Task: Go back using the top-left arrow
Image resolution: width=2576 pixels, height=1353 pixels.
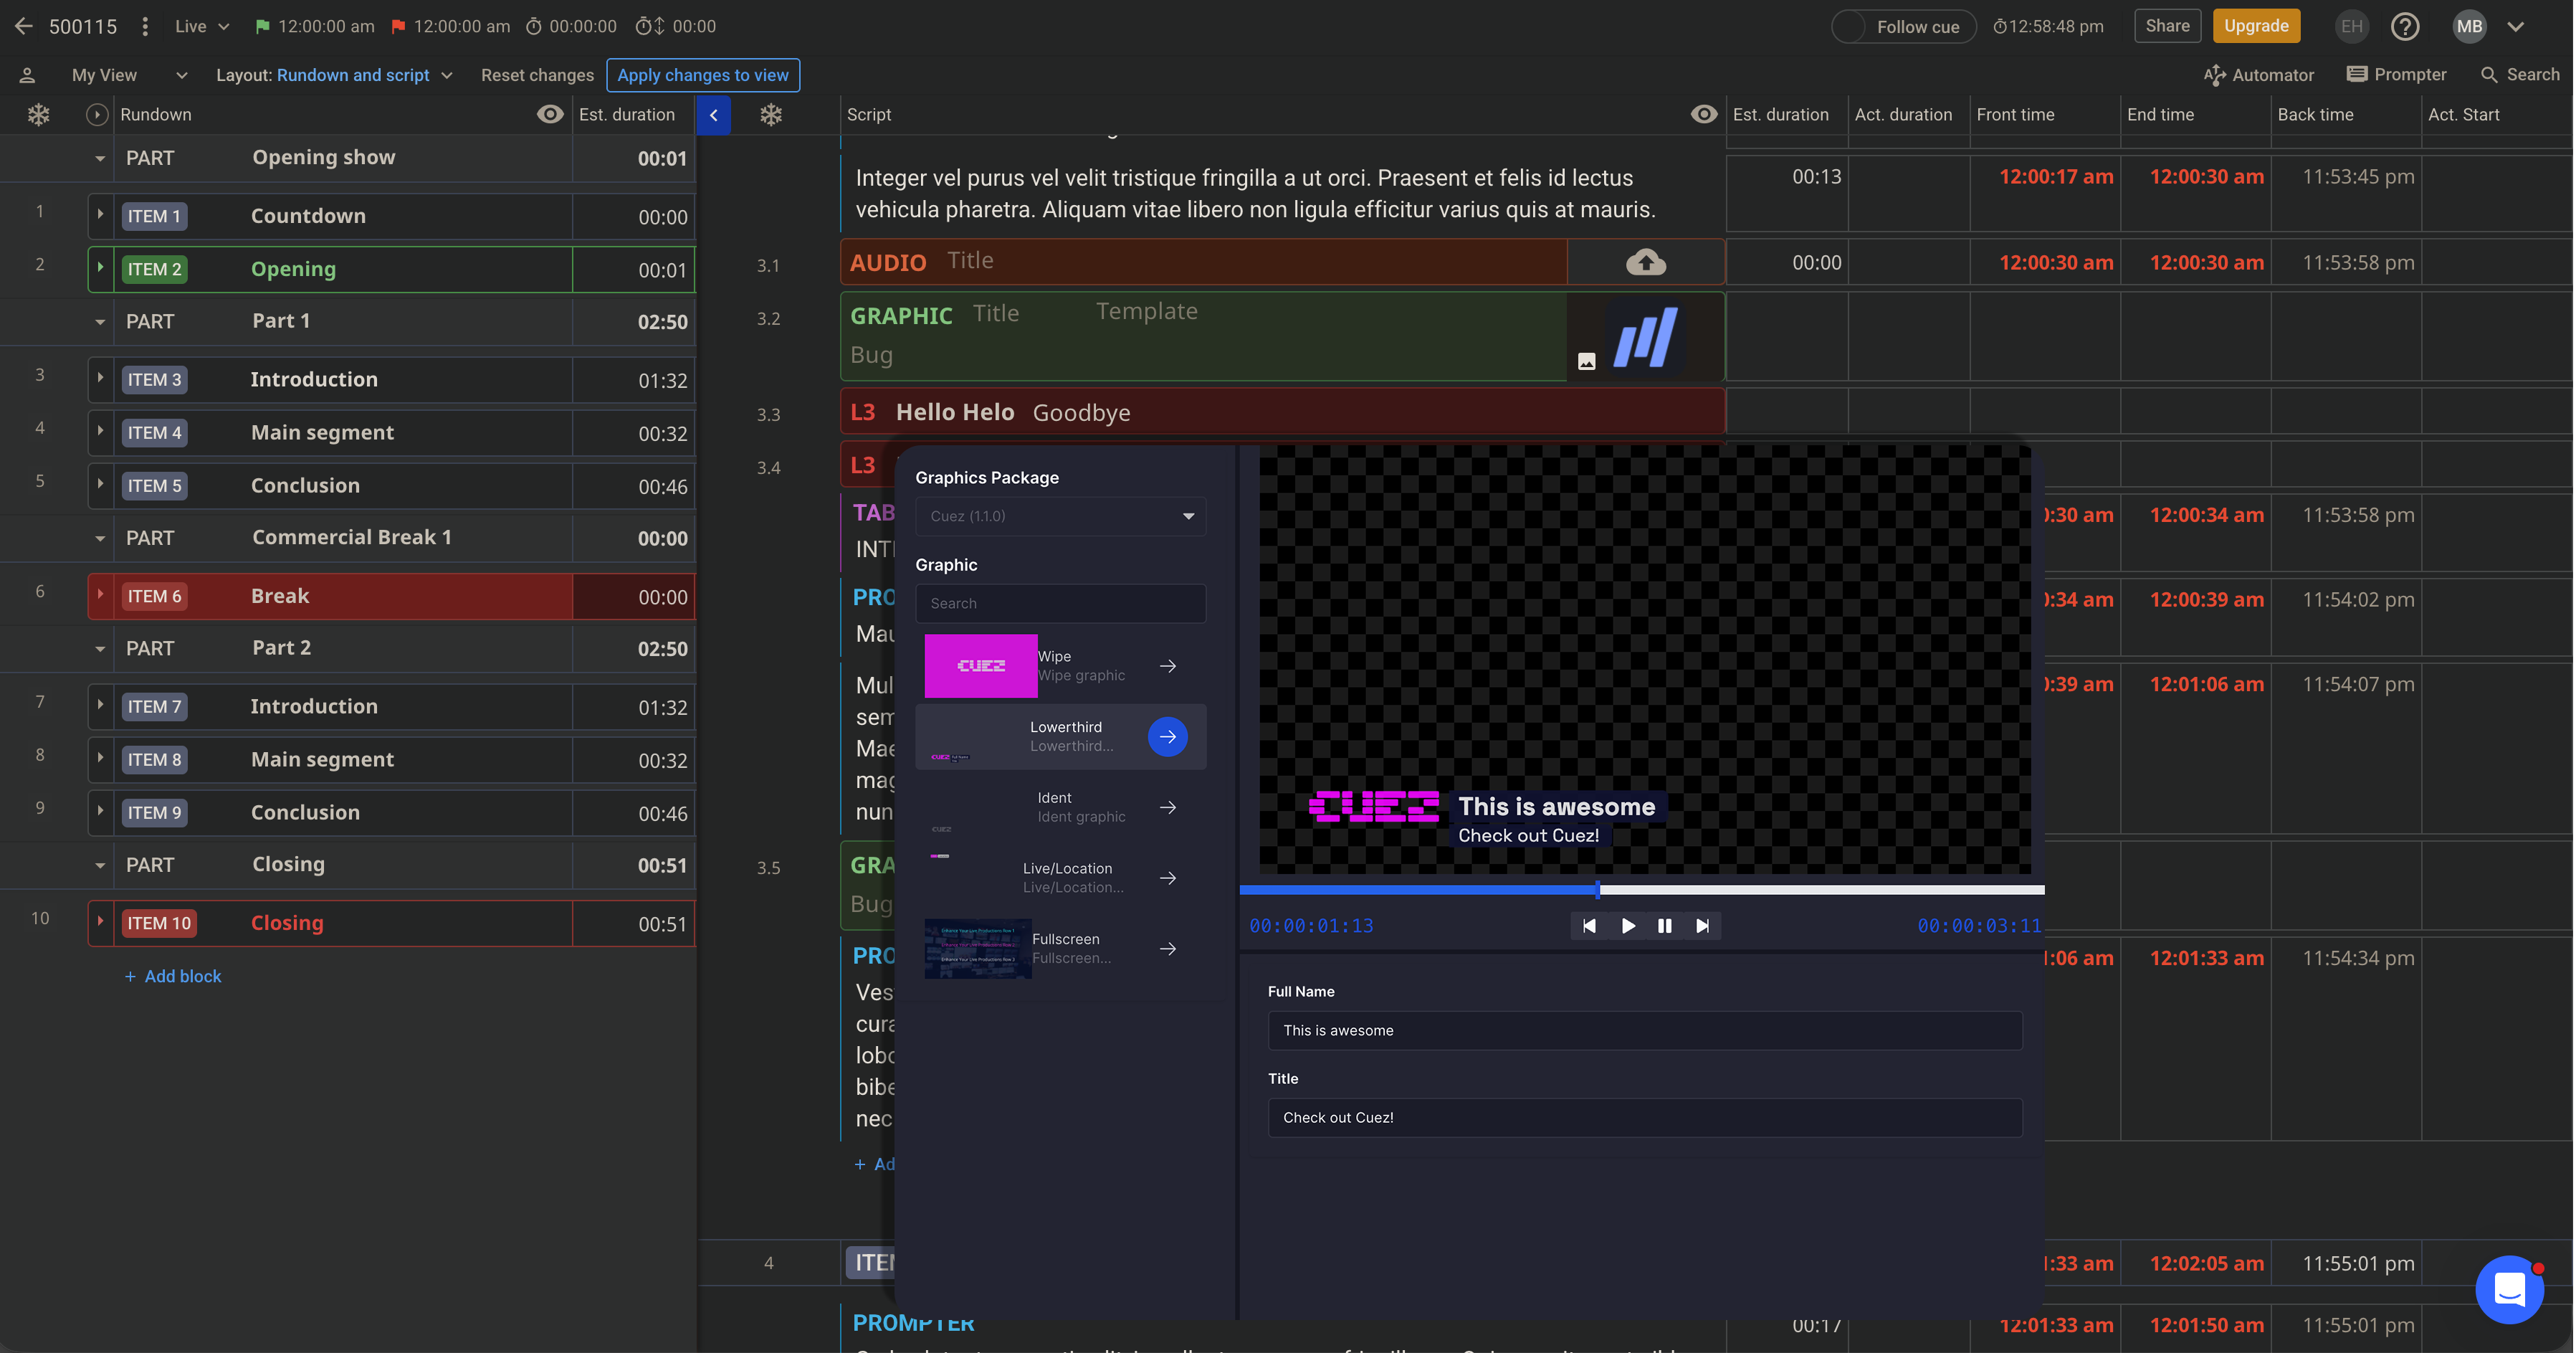Action: coord(23,26)
